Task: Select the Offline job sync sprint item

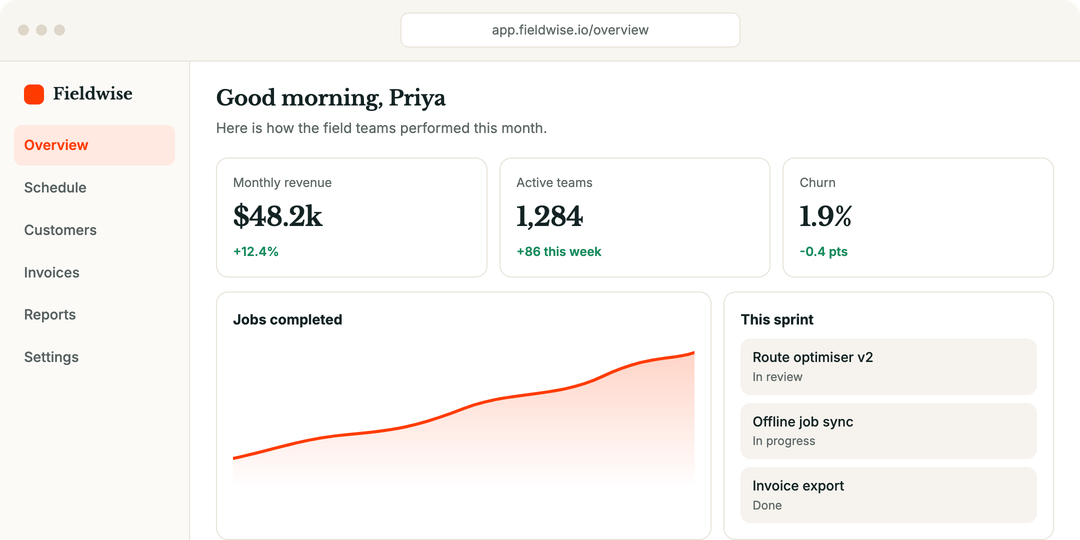Action: pyautogui.click(x=889, y=431)
